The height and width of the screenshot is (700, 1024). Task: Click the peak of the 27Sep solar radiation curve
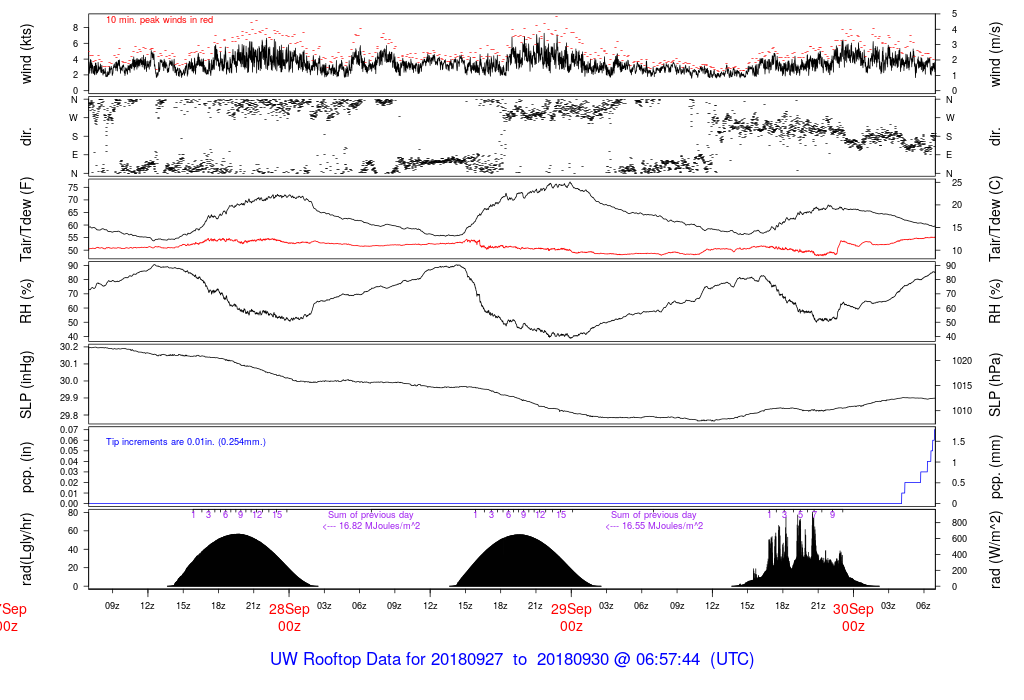click(x=237, y=535)
